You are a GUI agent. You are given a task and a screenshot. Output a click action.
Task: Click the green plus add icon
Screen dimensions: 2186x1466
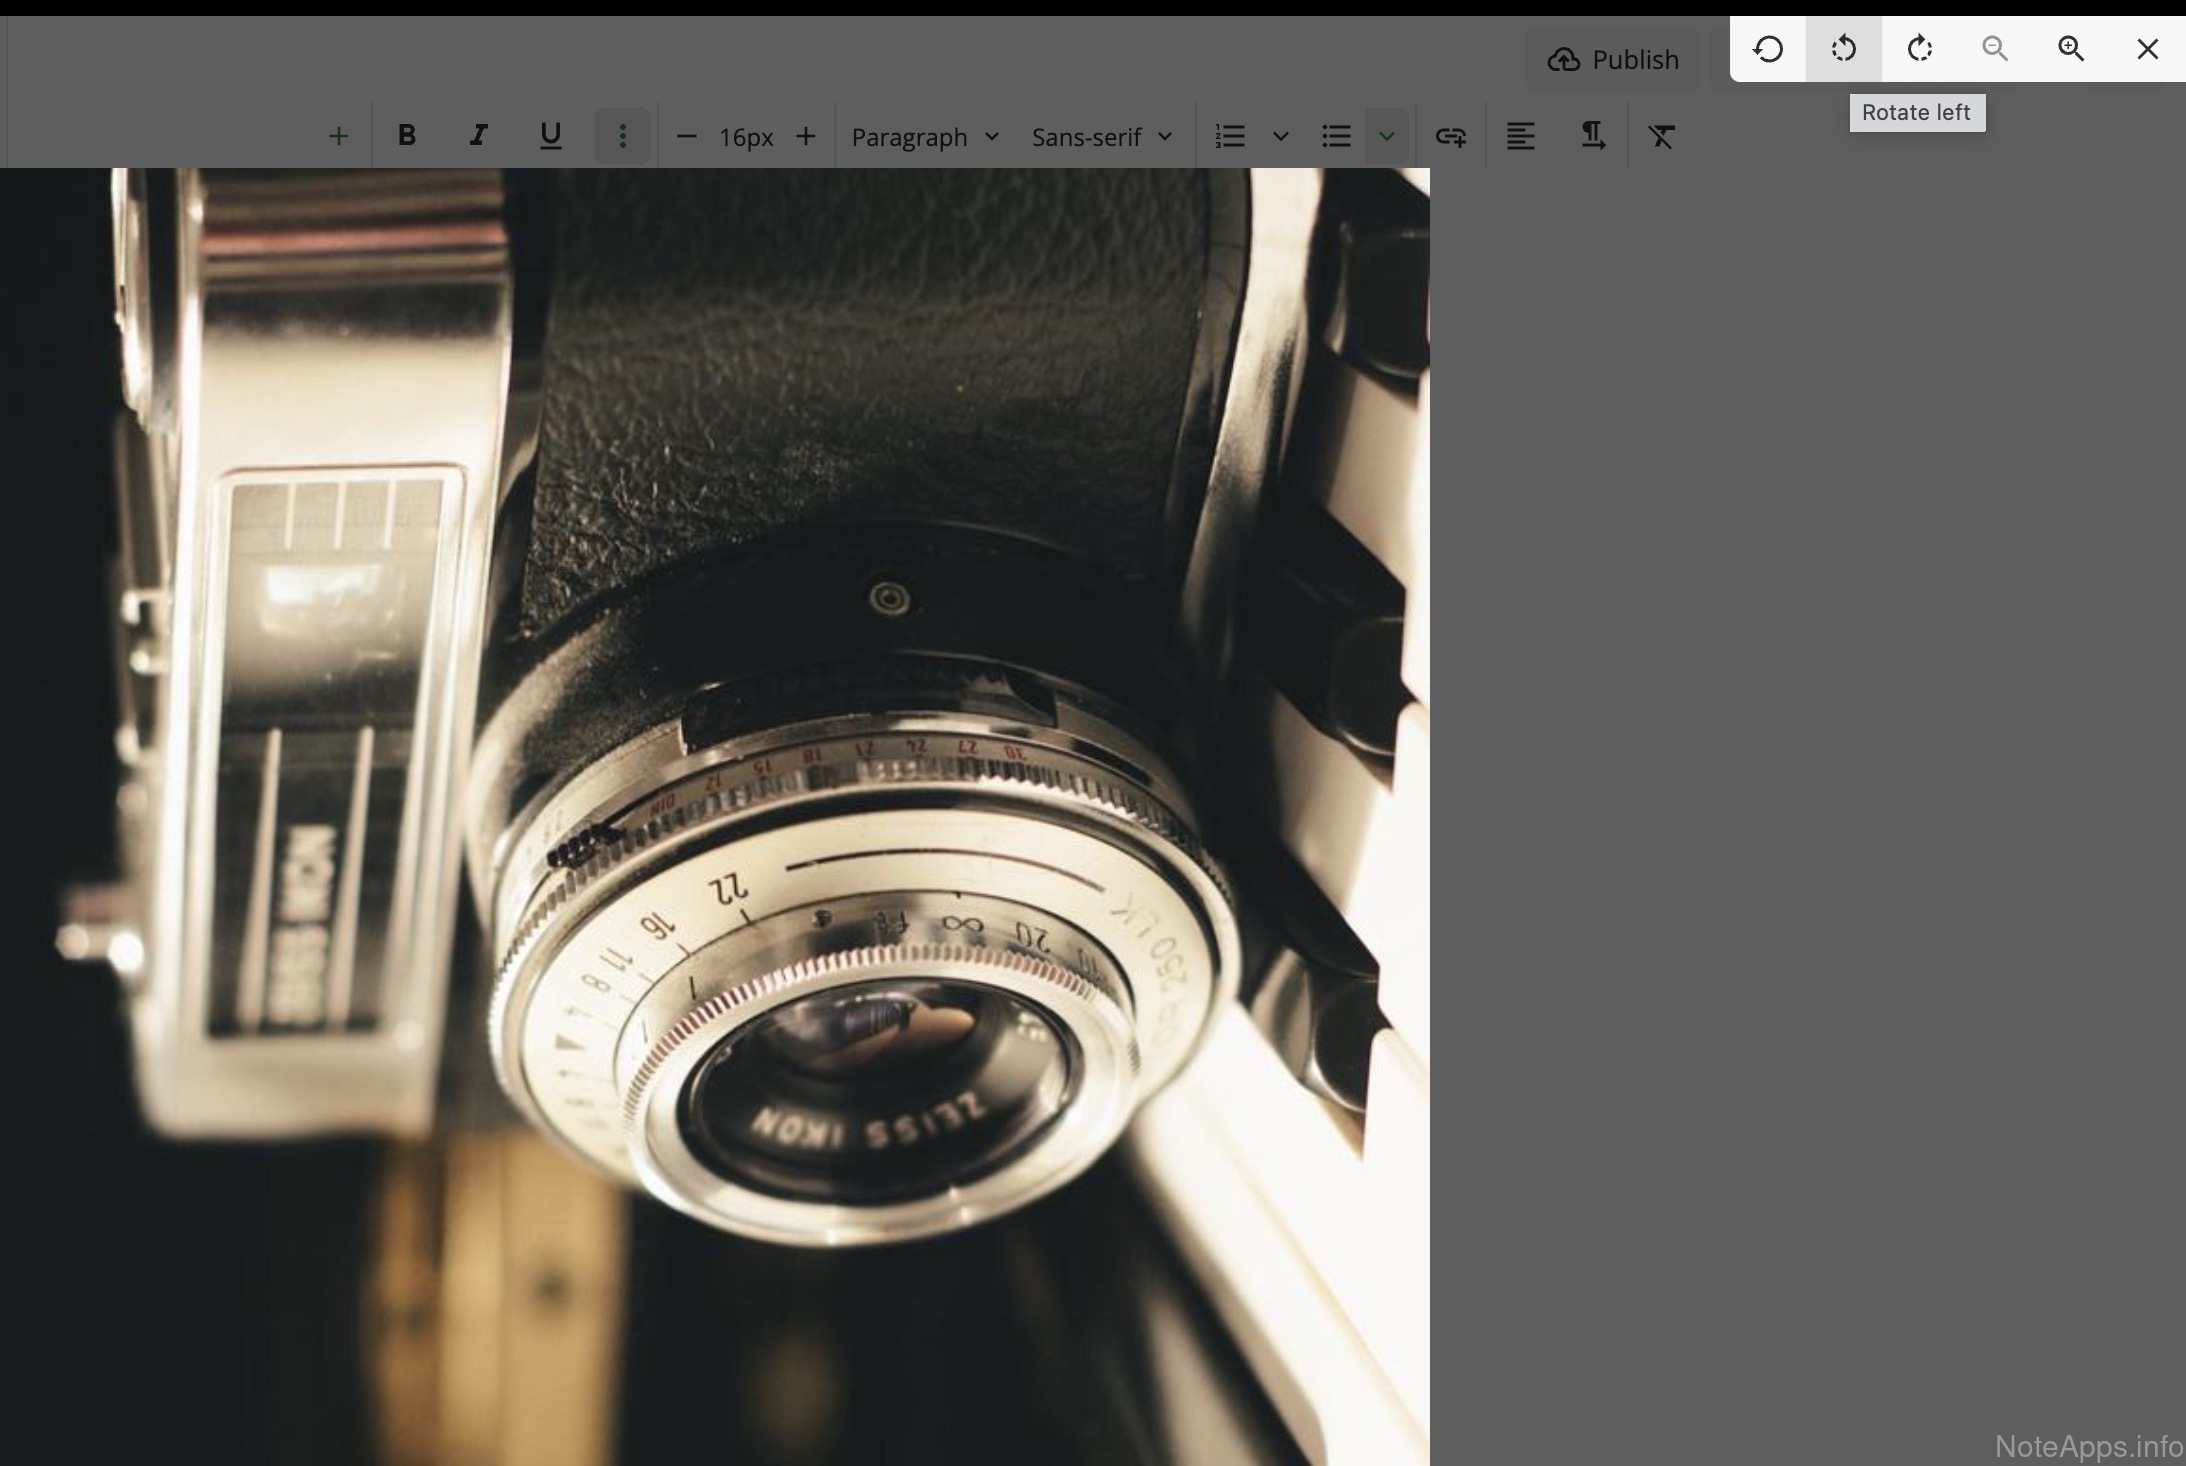point(338,136)
